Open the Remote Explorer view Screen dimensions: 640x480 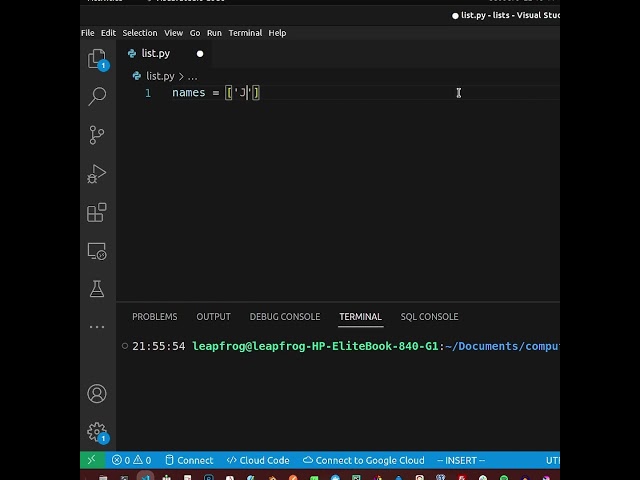[x=97, y=251]
